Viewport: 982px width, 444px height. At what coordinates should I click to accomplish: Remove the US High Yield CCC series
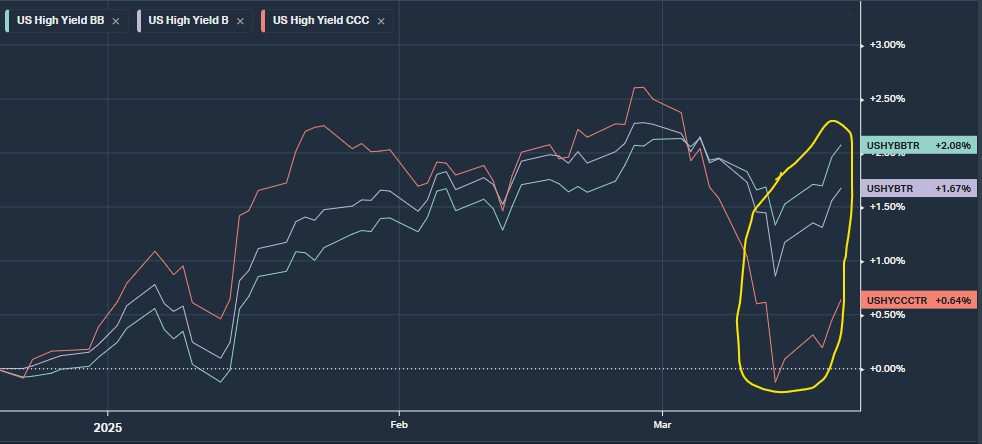pos(380,20)
